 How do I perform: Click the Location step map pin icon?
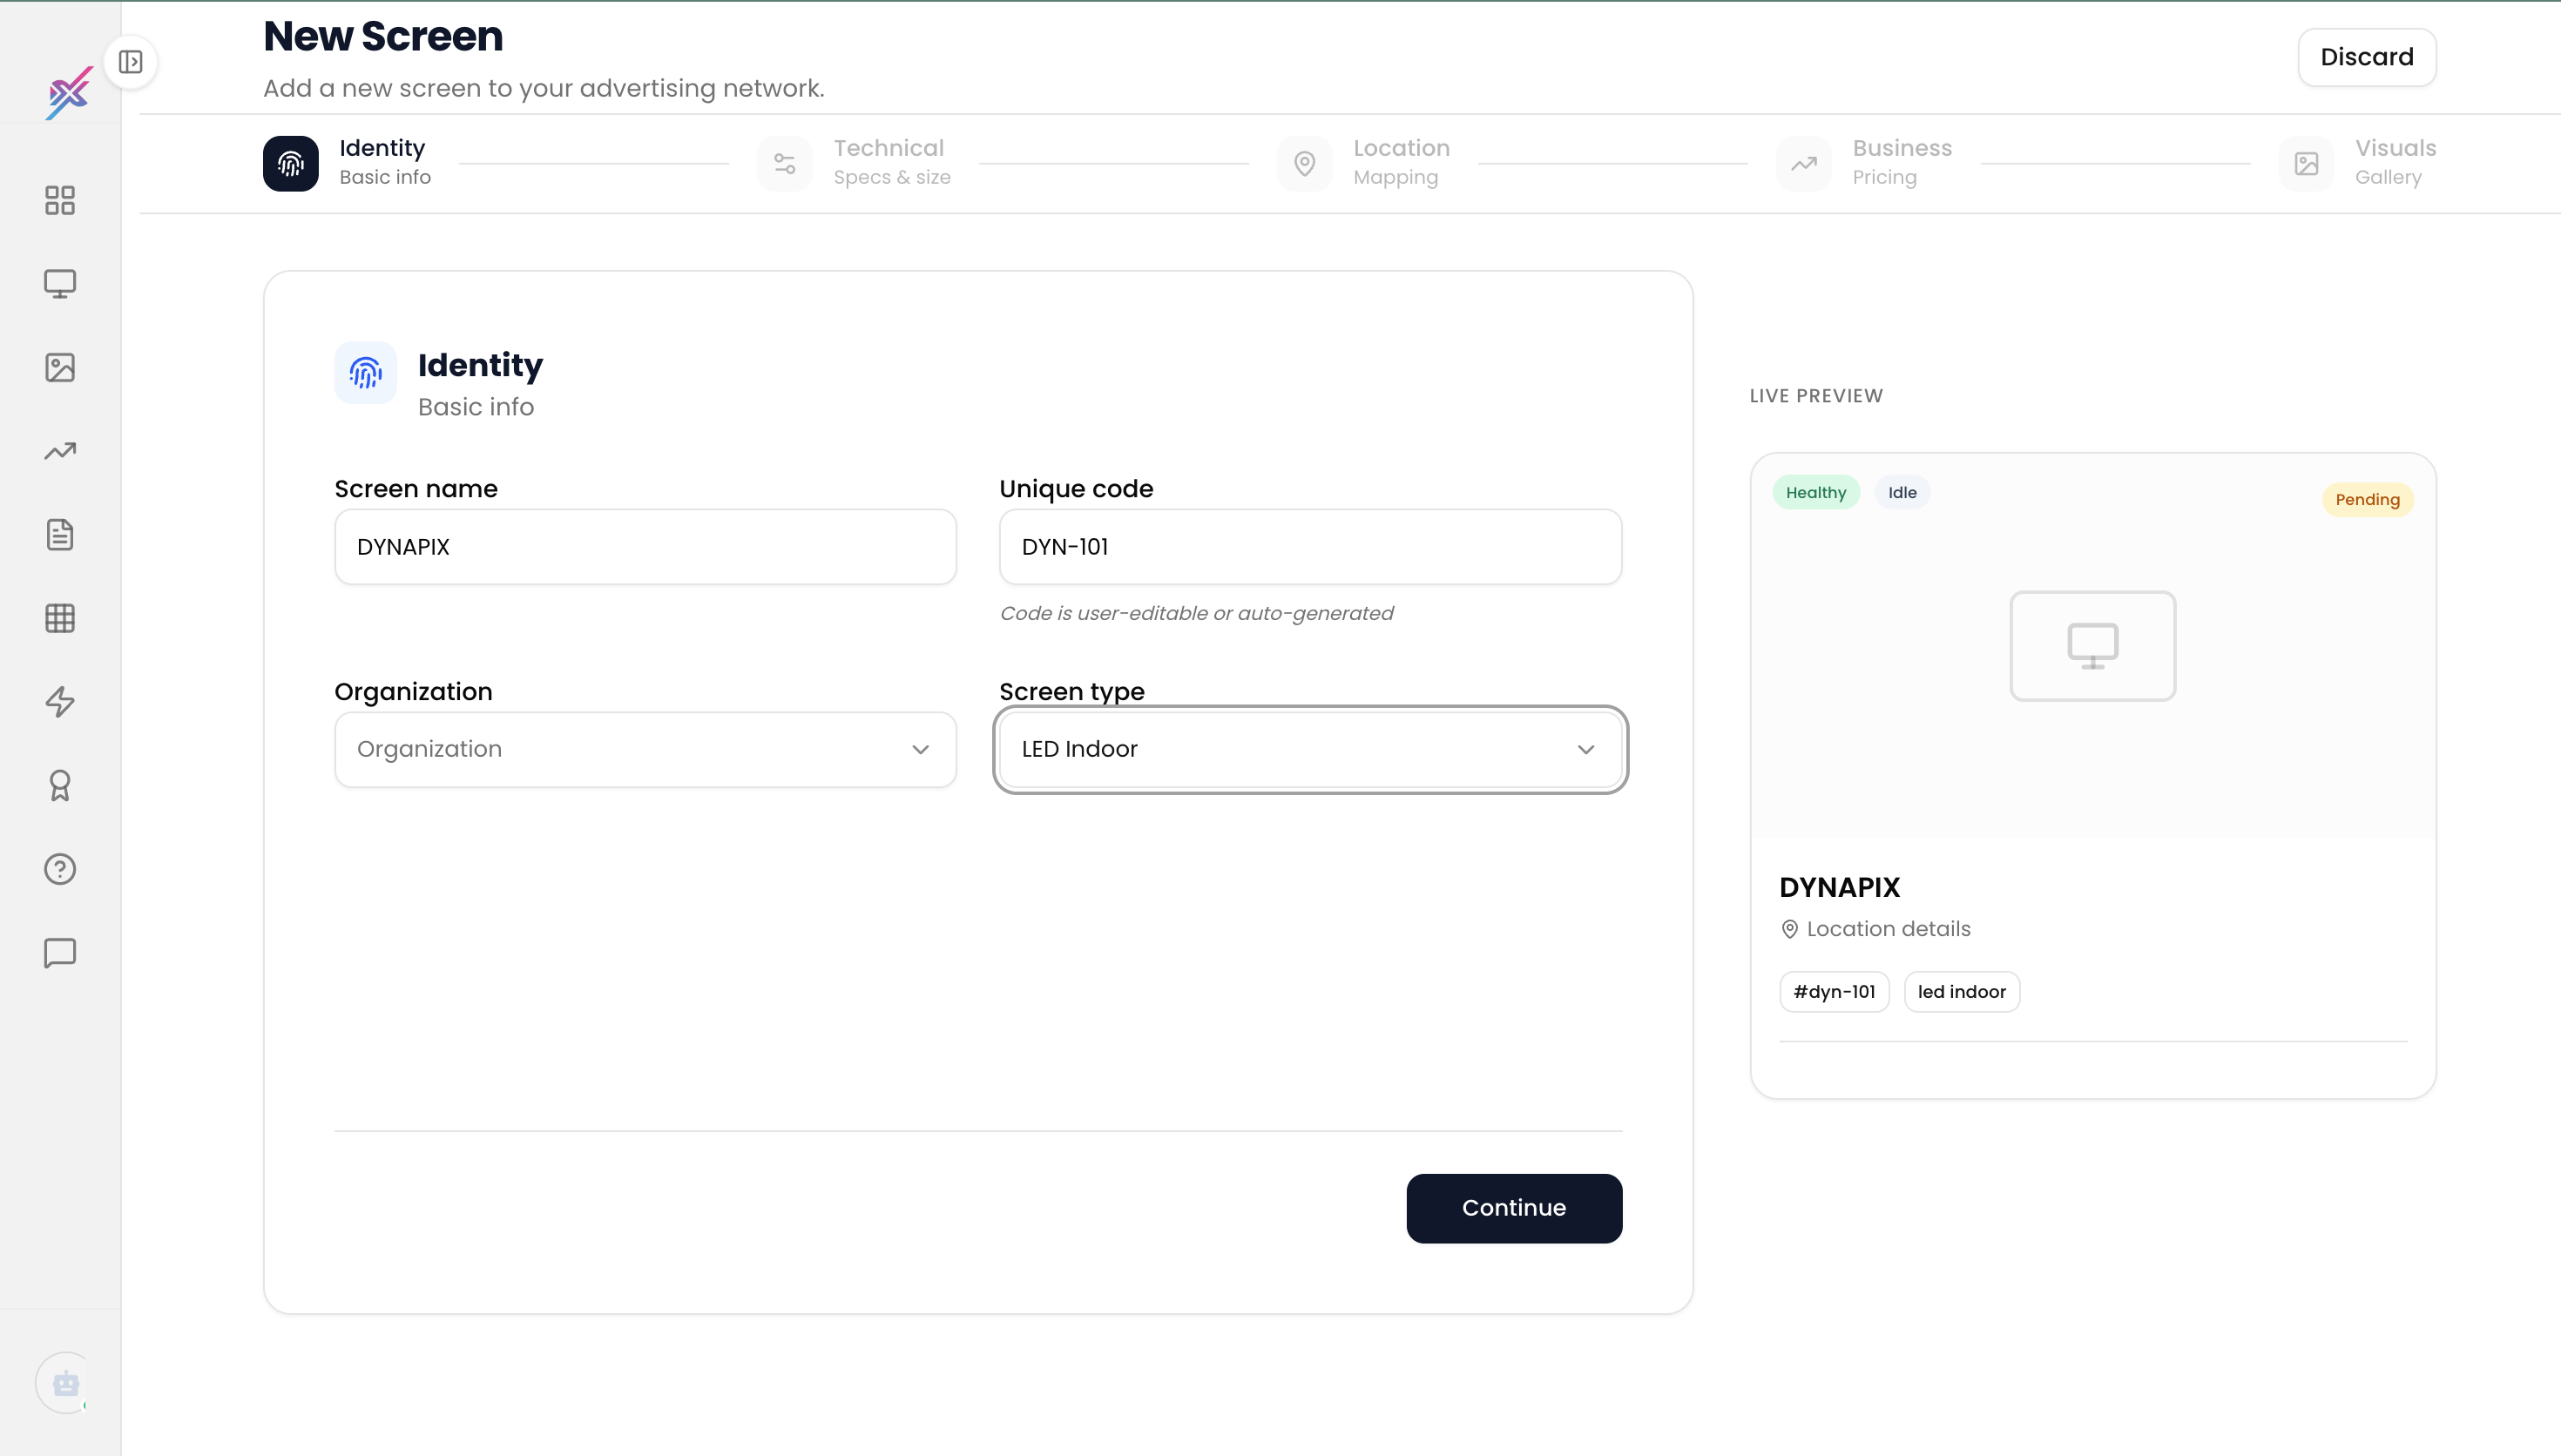[1305, 163]
